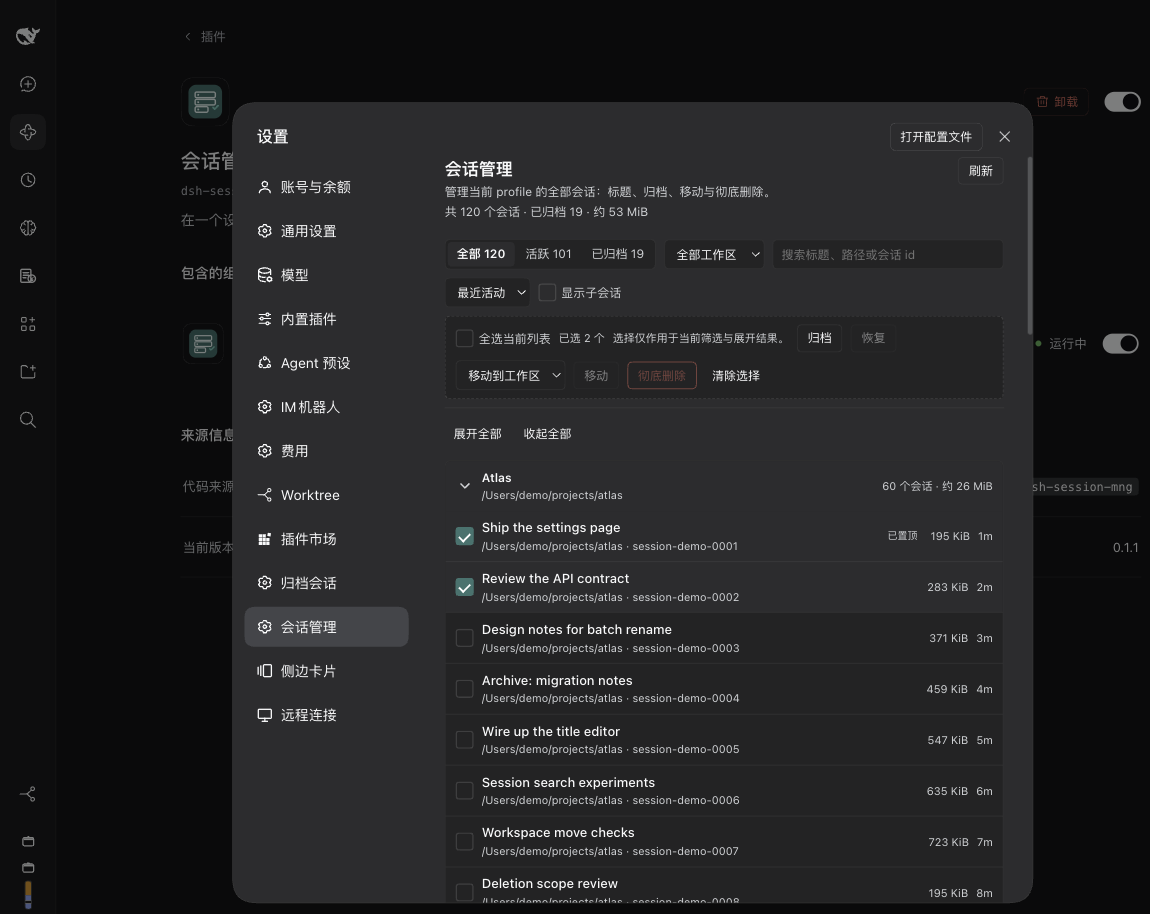
Task: Click the 插件市场 grid icon
Action: pos(265,539)
